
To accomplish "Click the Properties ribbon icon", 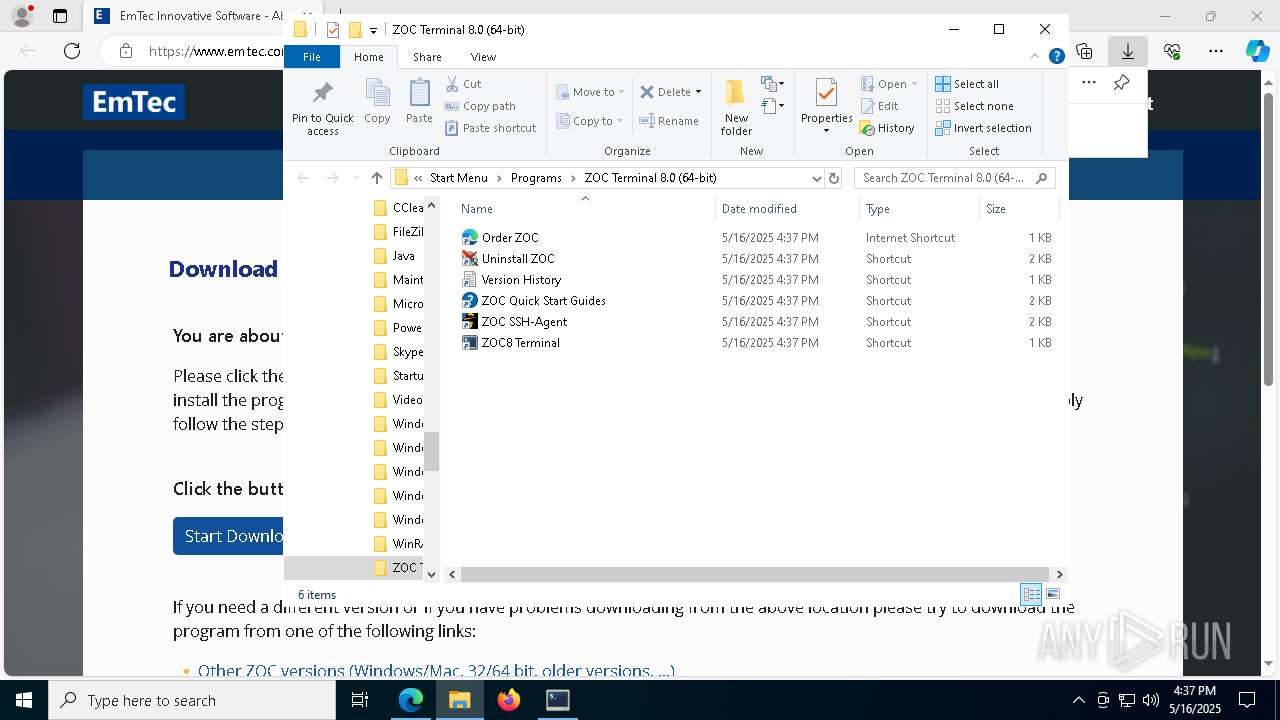I will 826,95.
